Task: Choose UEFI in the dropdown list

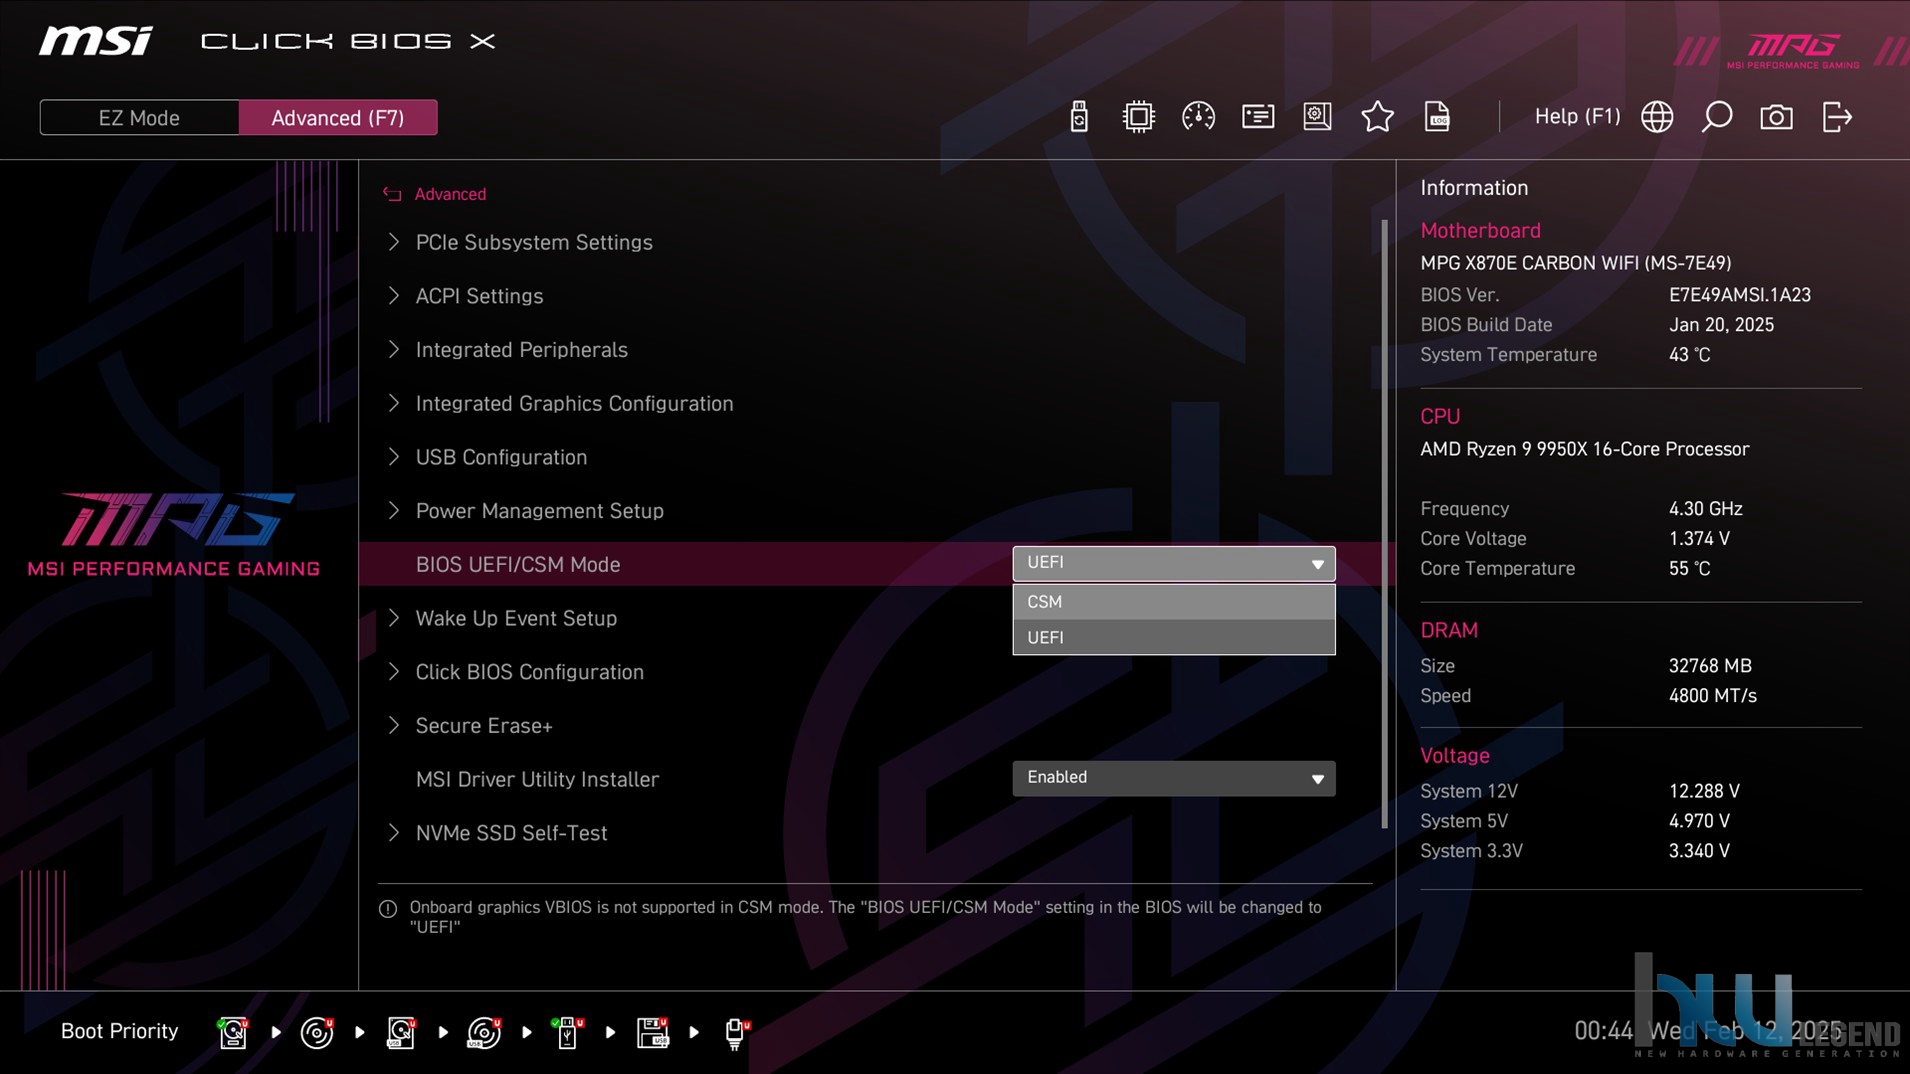Action: (1174, 637)
